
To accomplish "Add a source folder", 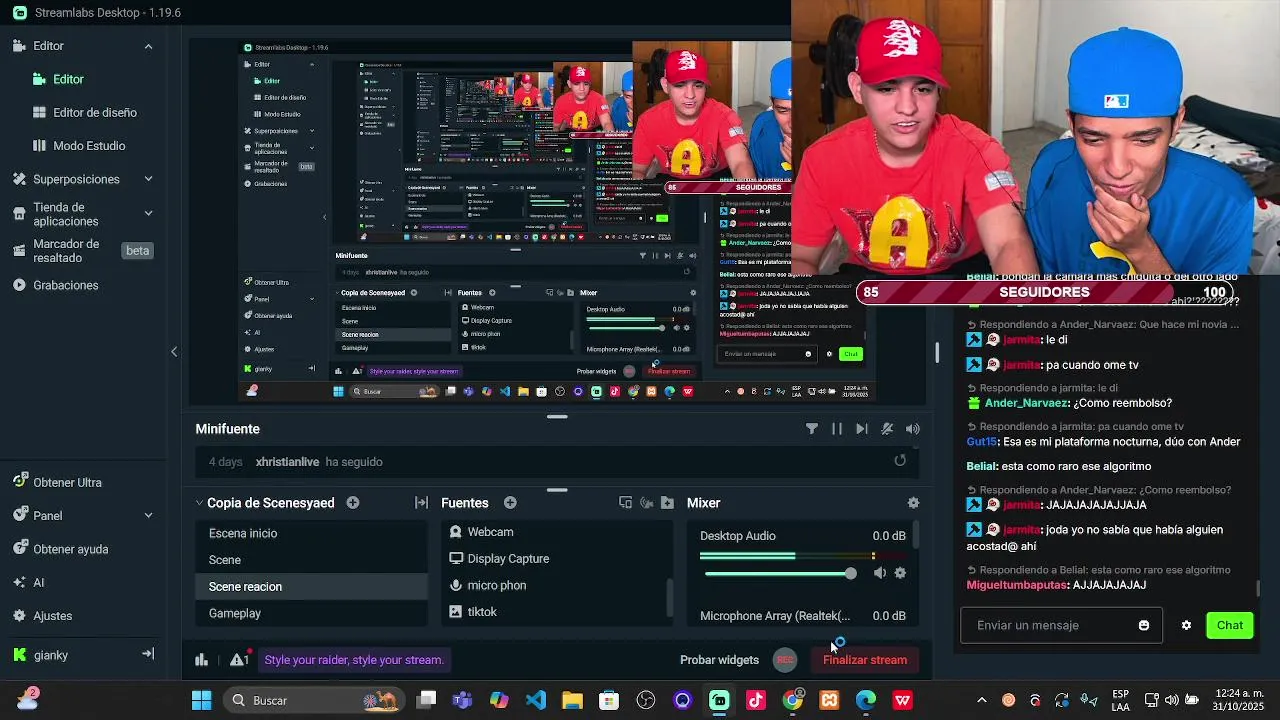I will point(667,503).
